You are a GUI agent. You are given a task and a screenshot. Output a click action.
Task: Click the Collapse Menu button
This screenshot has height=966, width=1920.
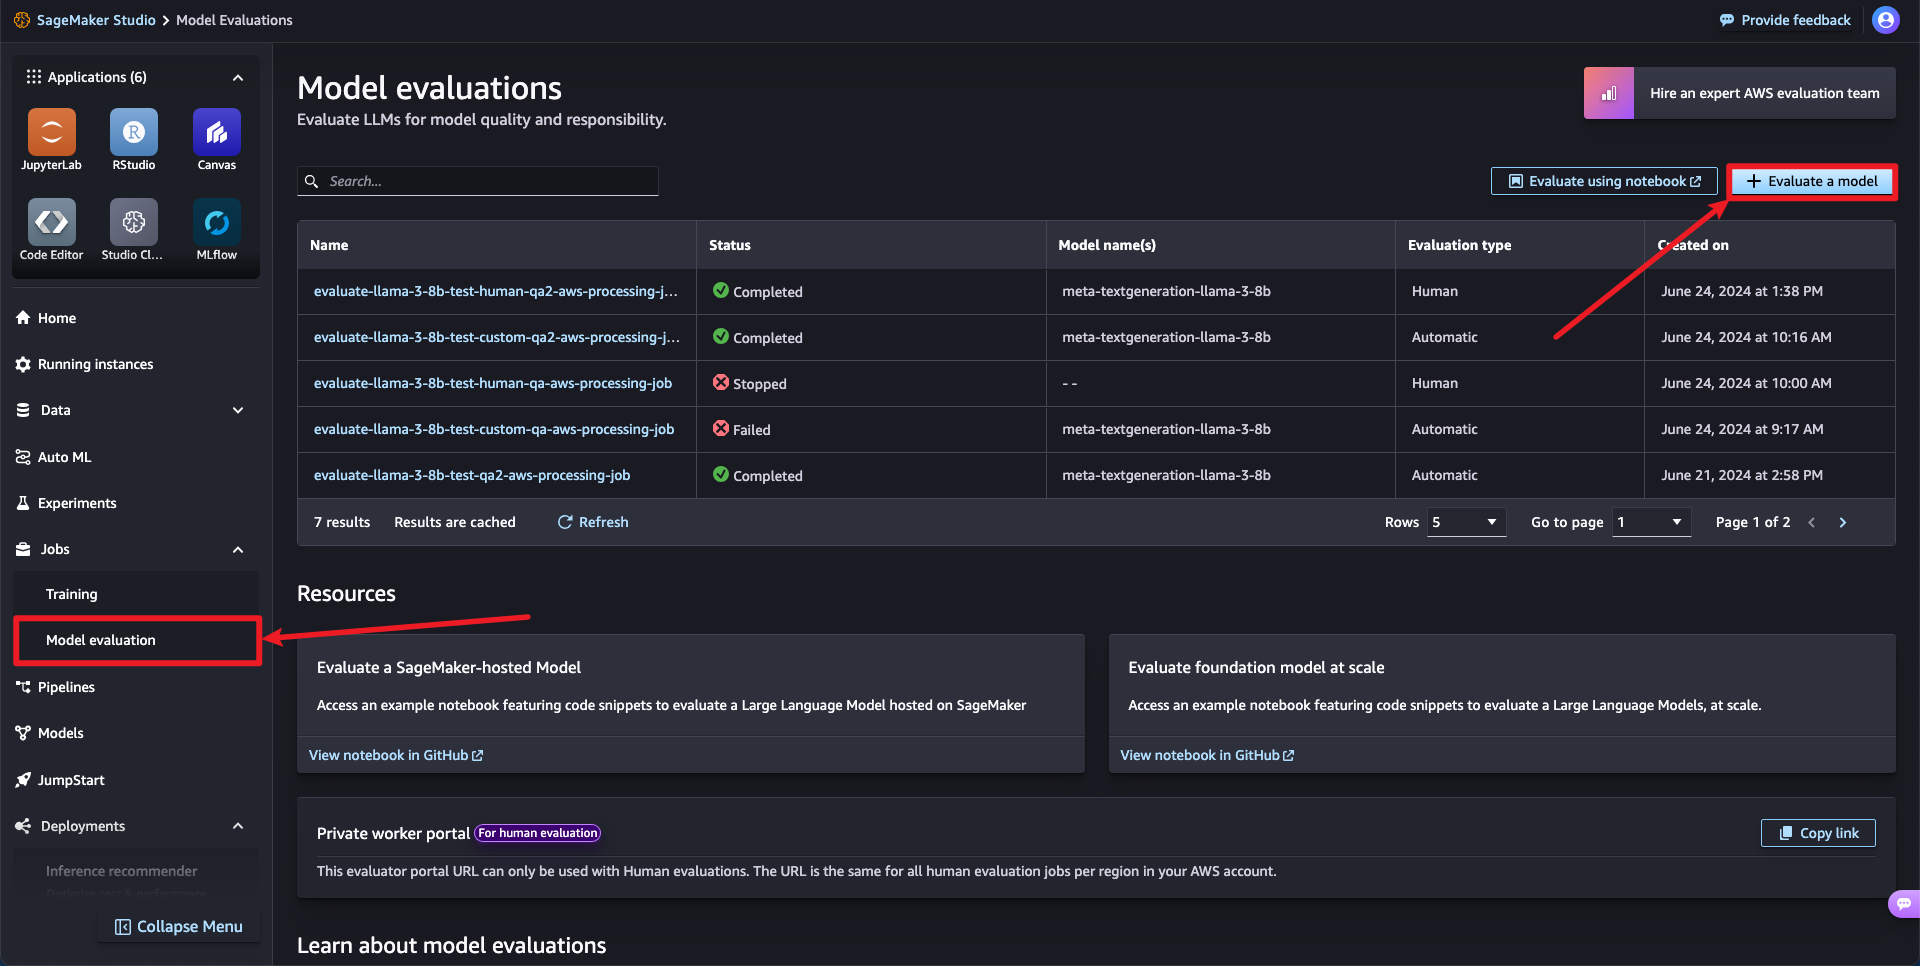[179, 927]
